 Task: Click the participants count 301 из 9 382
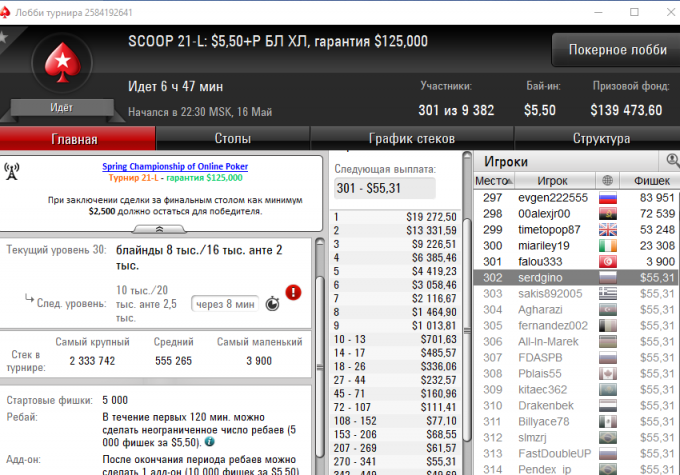point(456,110)
